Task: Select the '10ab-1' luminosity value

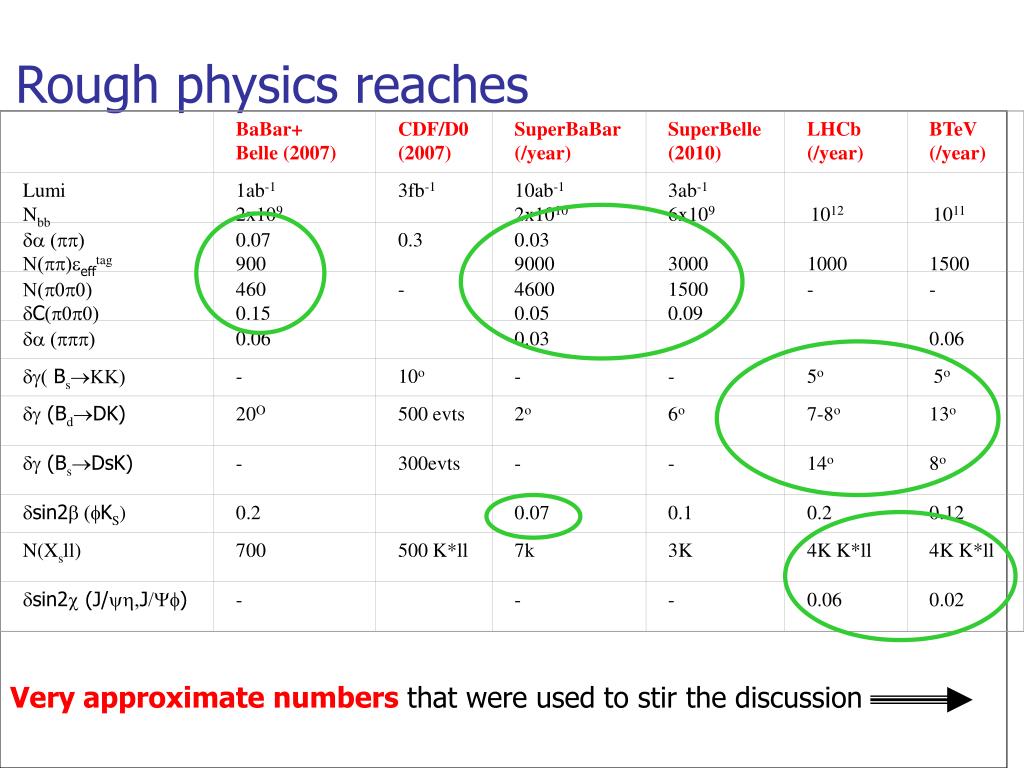Action: (539, 190)
